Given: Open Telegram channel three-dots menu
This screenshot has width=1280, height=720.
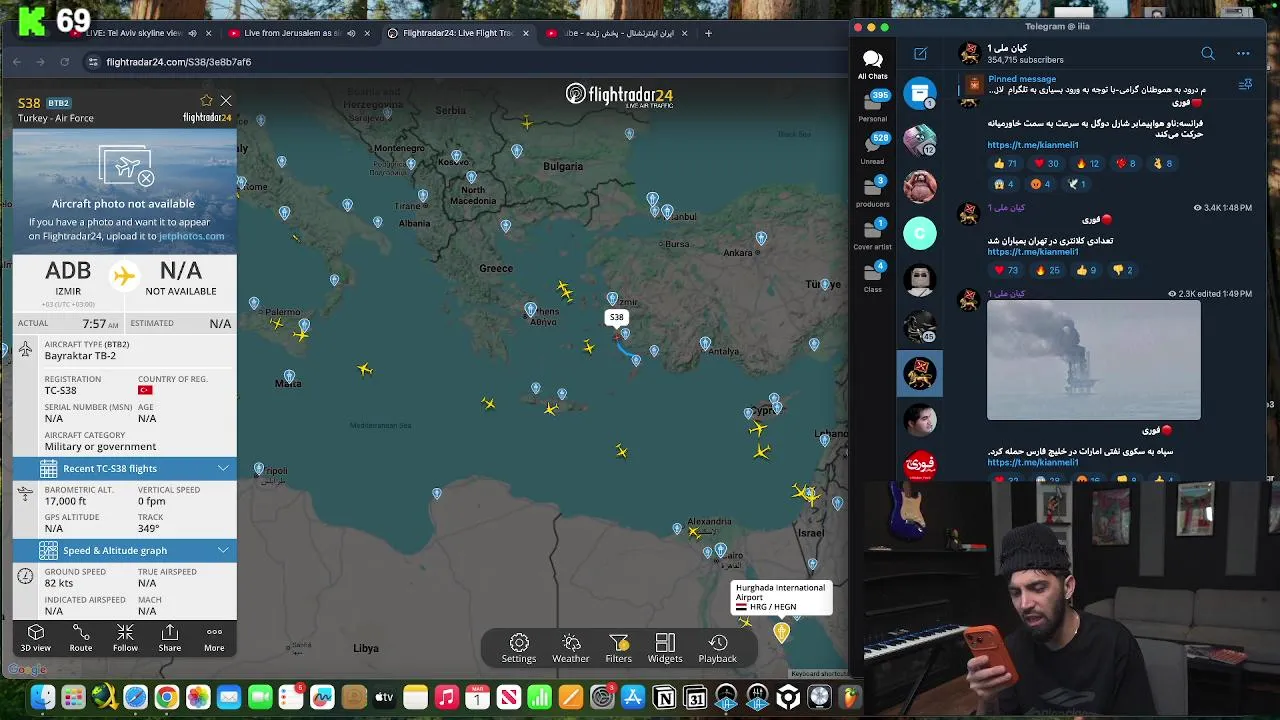Looking at the screenshot, I should pyautogui.click(x=1243, y=54).
